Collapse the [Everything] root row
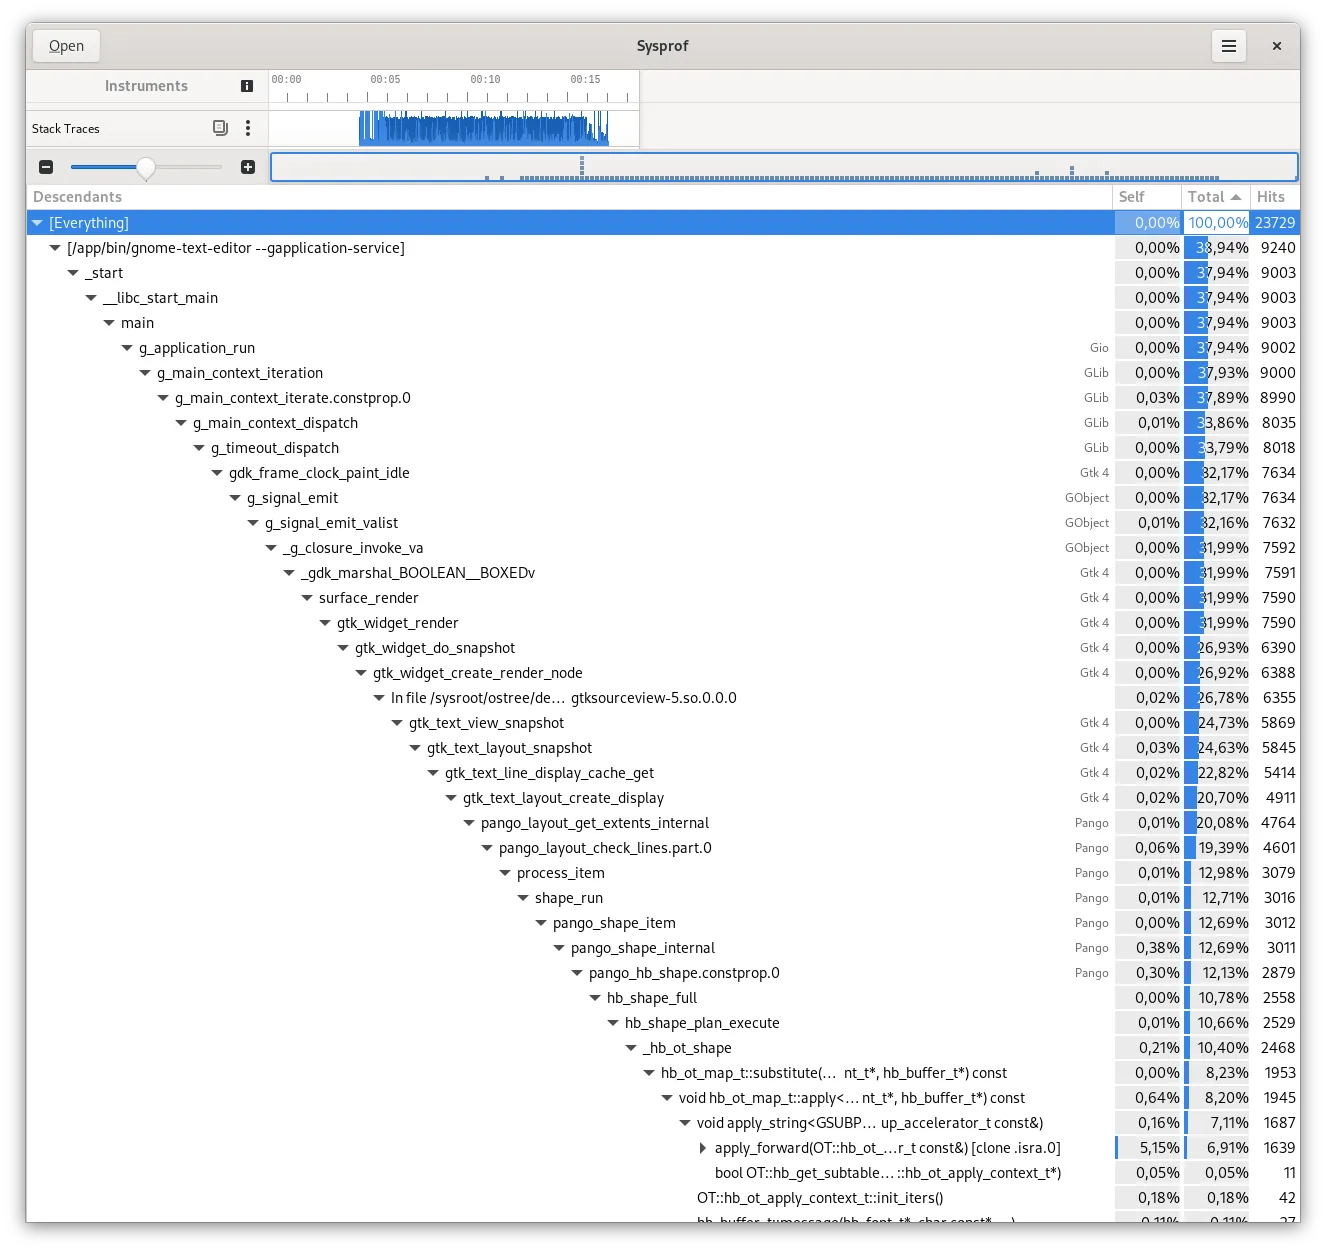This screenshot has height=1251, width=1326. pyautogui.click(x=37, y=223)
